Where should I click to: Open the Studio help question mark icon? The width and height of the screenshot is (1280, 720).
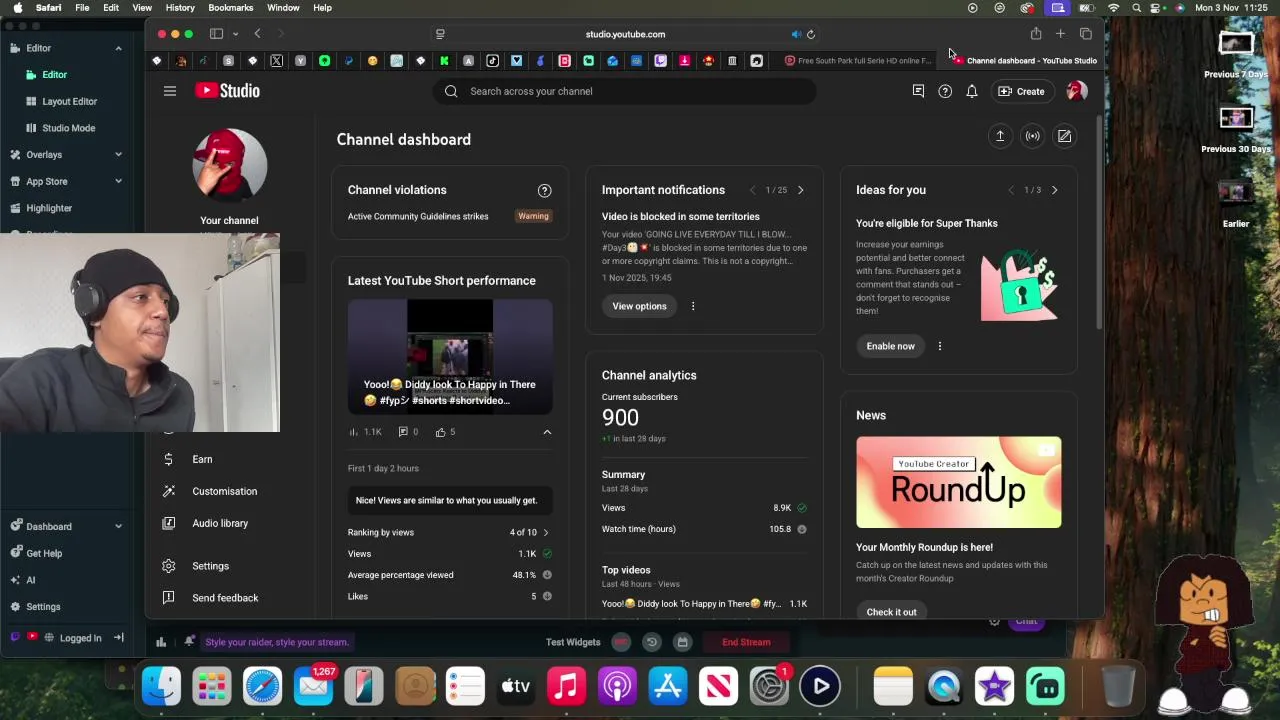tap(945, 91)
